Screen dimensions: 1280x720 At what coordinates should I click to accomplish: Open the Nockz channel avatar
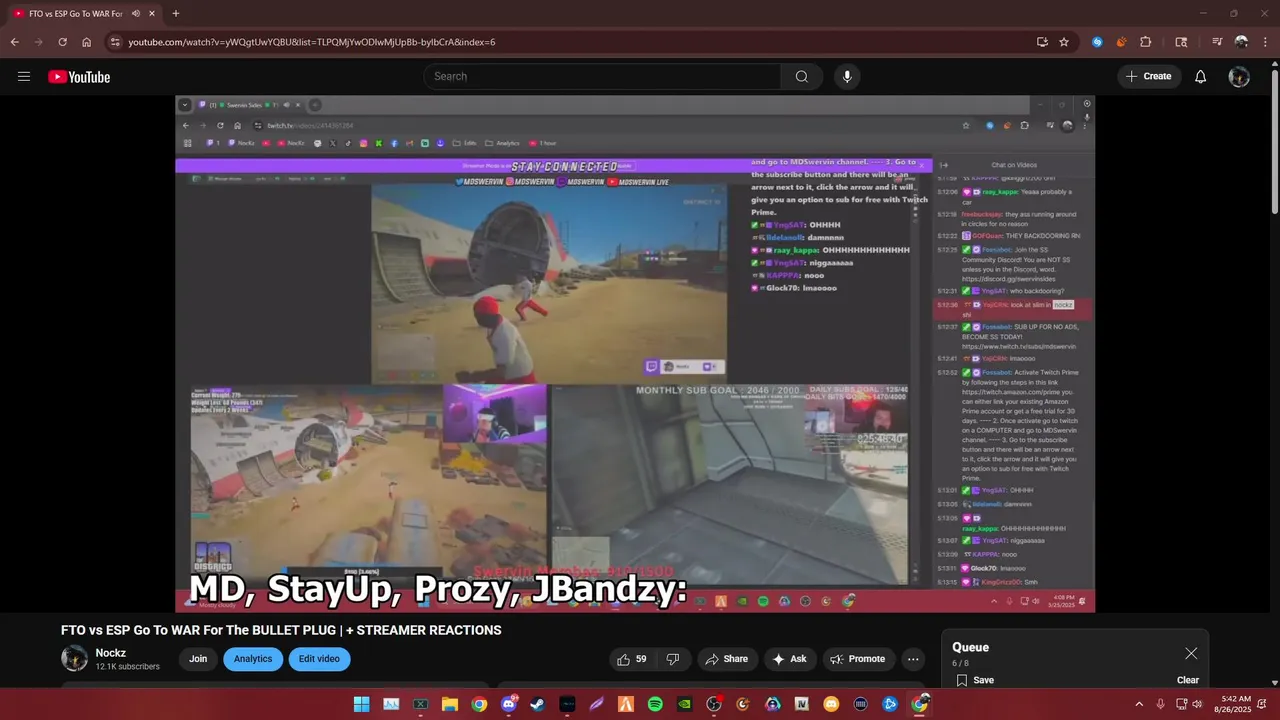[x=74, y=658]
